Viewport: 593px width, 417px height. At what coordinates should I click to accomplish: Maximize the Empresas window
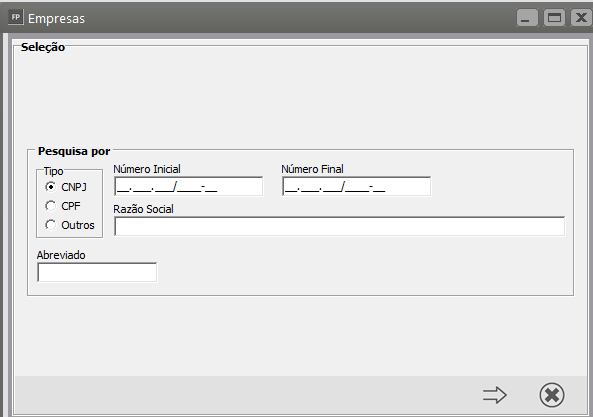[x=554, y=18]
